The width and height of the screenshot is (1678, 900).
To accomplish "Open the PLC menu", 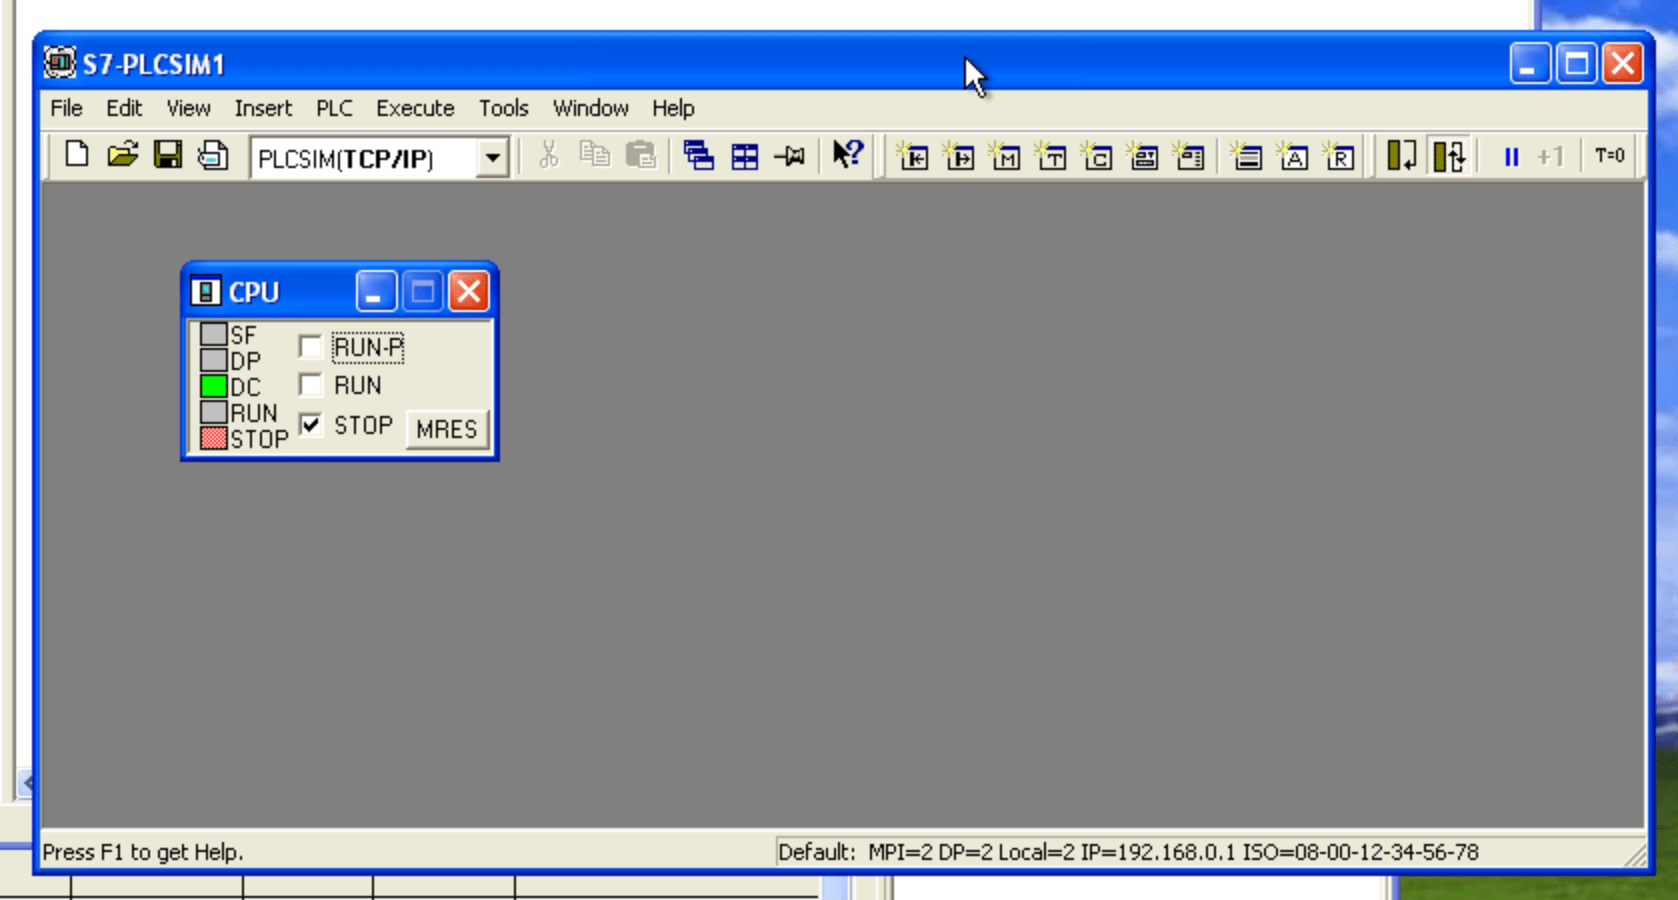I will (334, 108).
